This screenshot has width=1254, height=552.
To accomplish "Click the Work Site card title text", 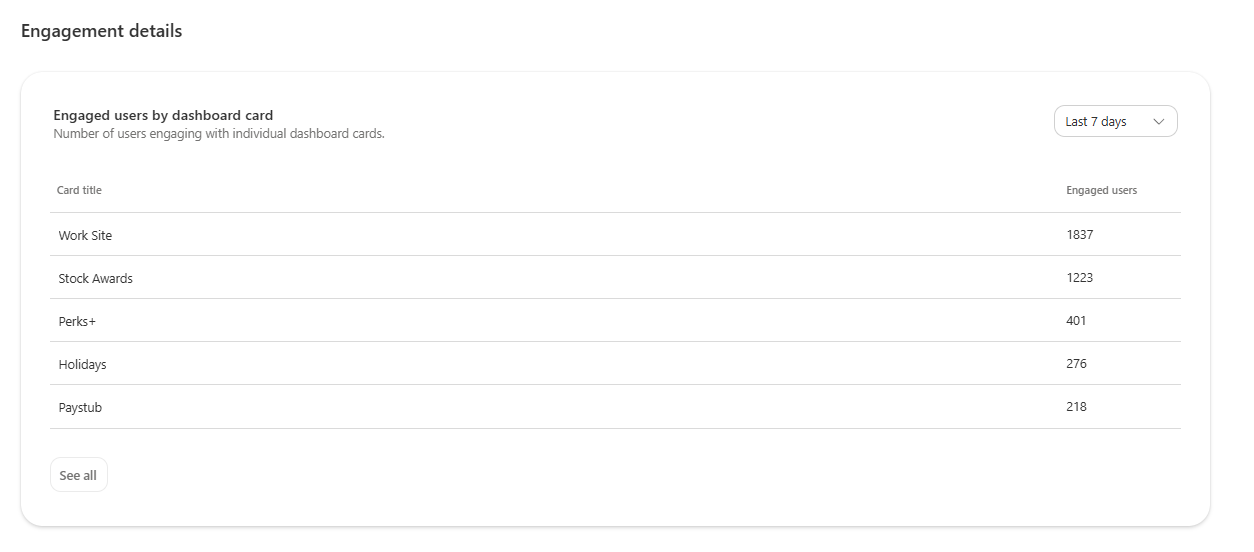I will 85,236.
